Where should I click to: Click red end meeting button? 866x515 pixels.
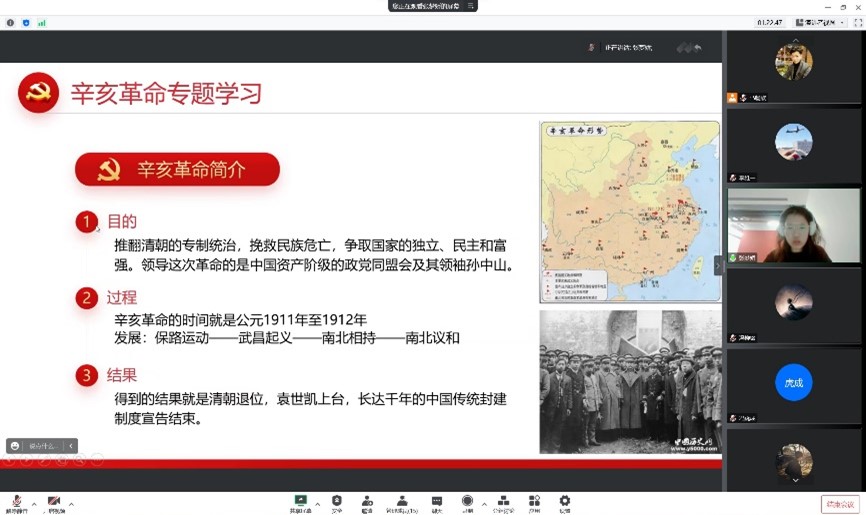click(x=839, y=504)
